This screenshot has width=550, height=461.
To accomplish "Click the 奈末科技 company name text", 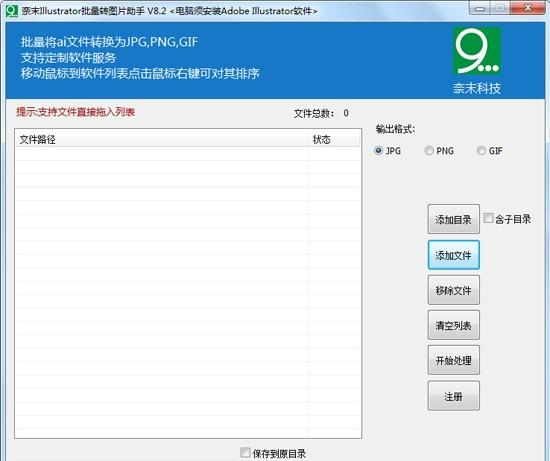I will tap(476, 88).
